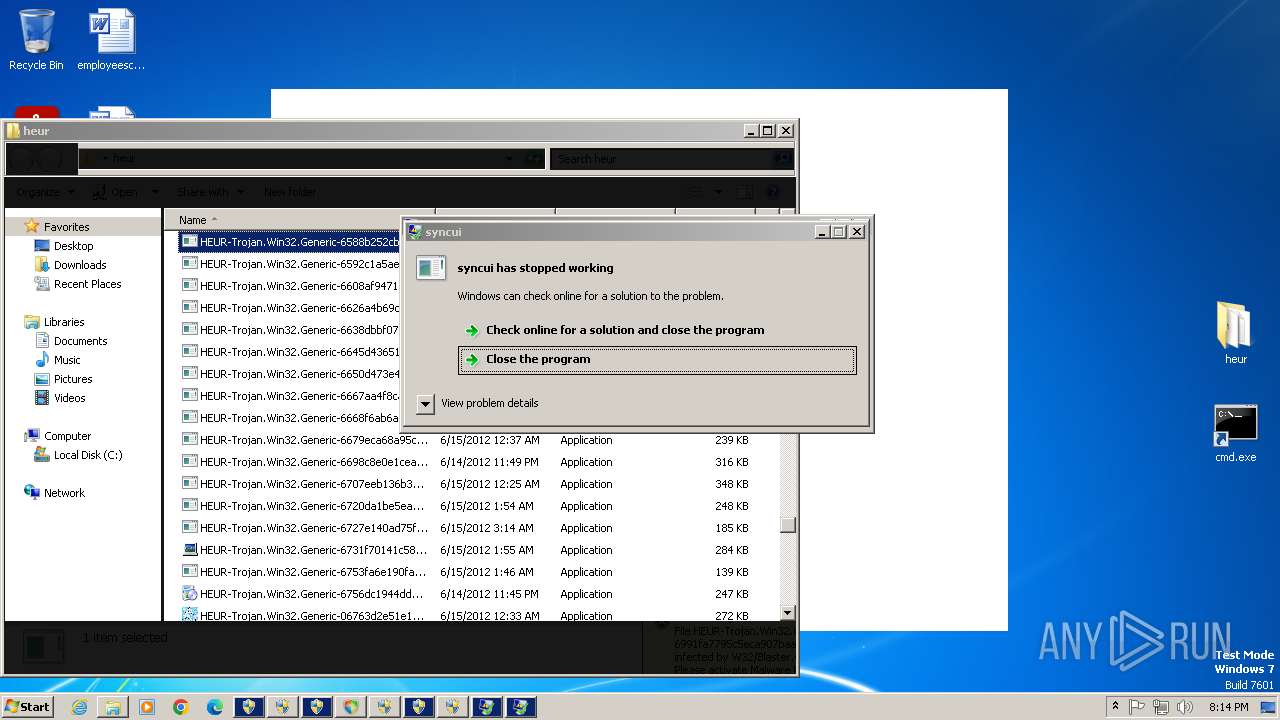Image resolution: width=1280 pixels, height=720 pixels.
Task: Open Recycle Bin on desktop
Action: coord(36,40)
